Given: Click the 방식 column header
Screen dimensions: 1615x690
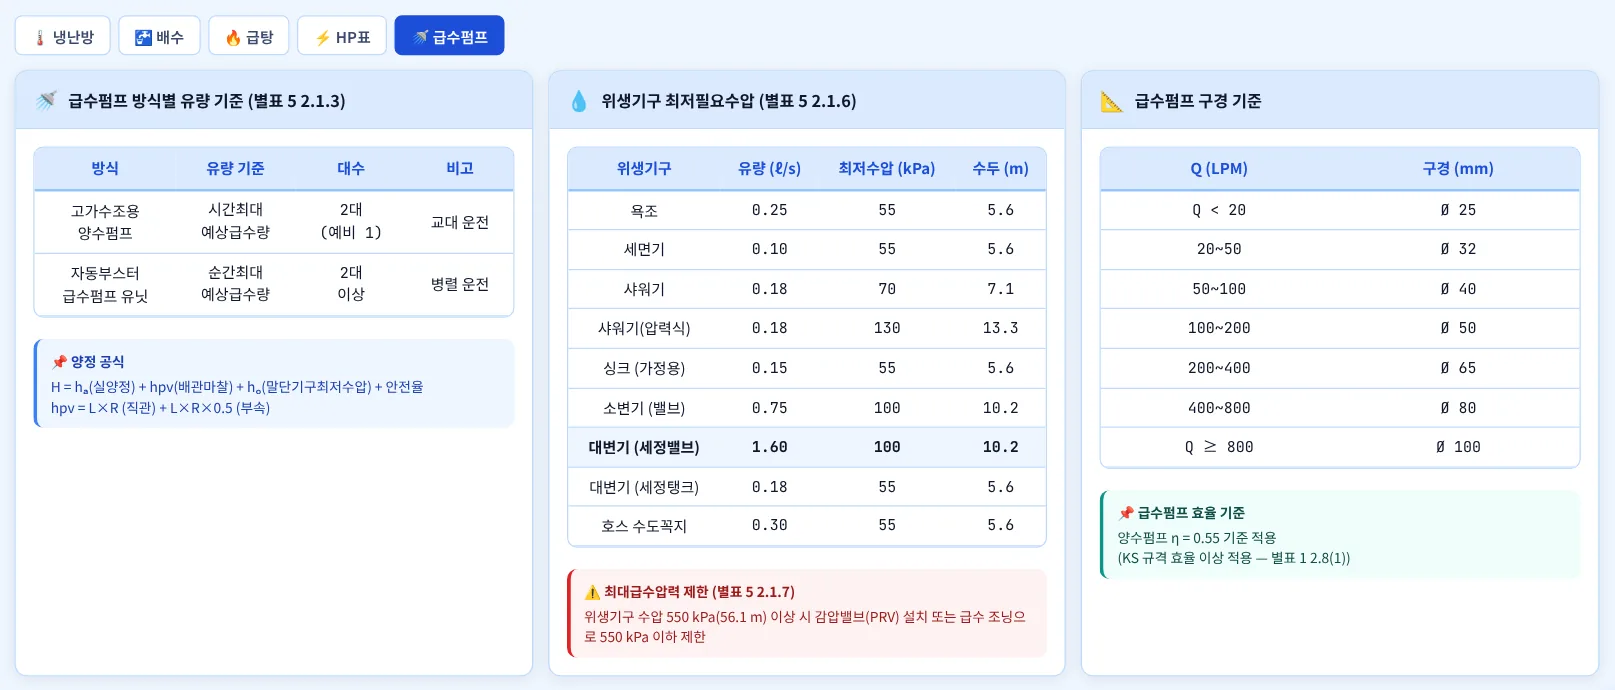Looking at the screenshot, I should click(x=105, y=169).
